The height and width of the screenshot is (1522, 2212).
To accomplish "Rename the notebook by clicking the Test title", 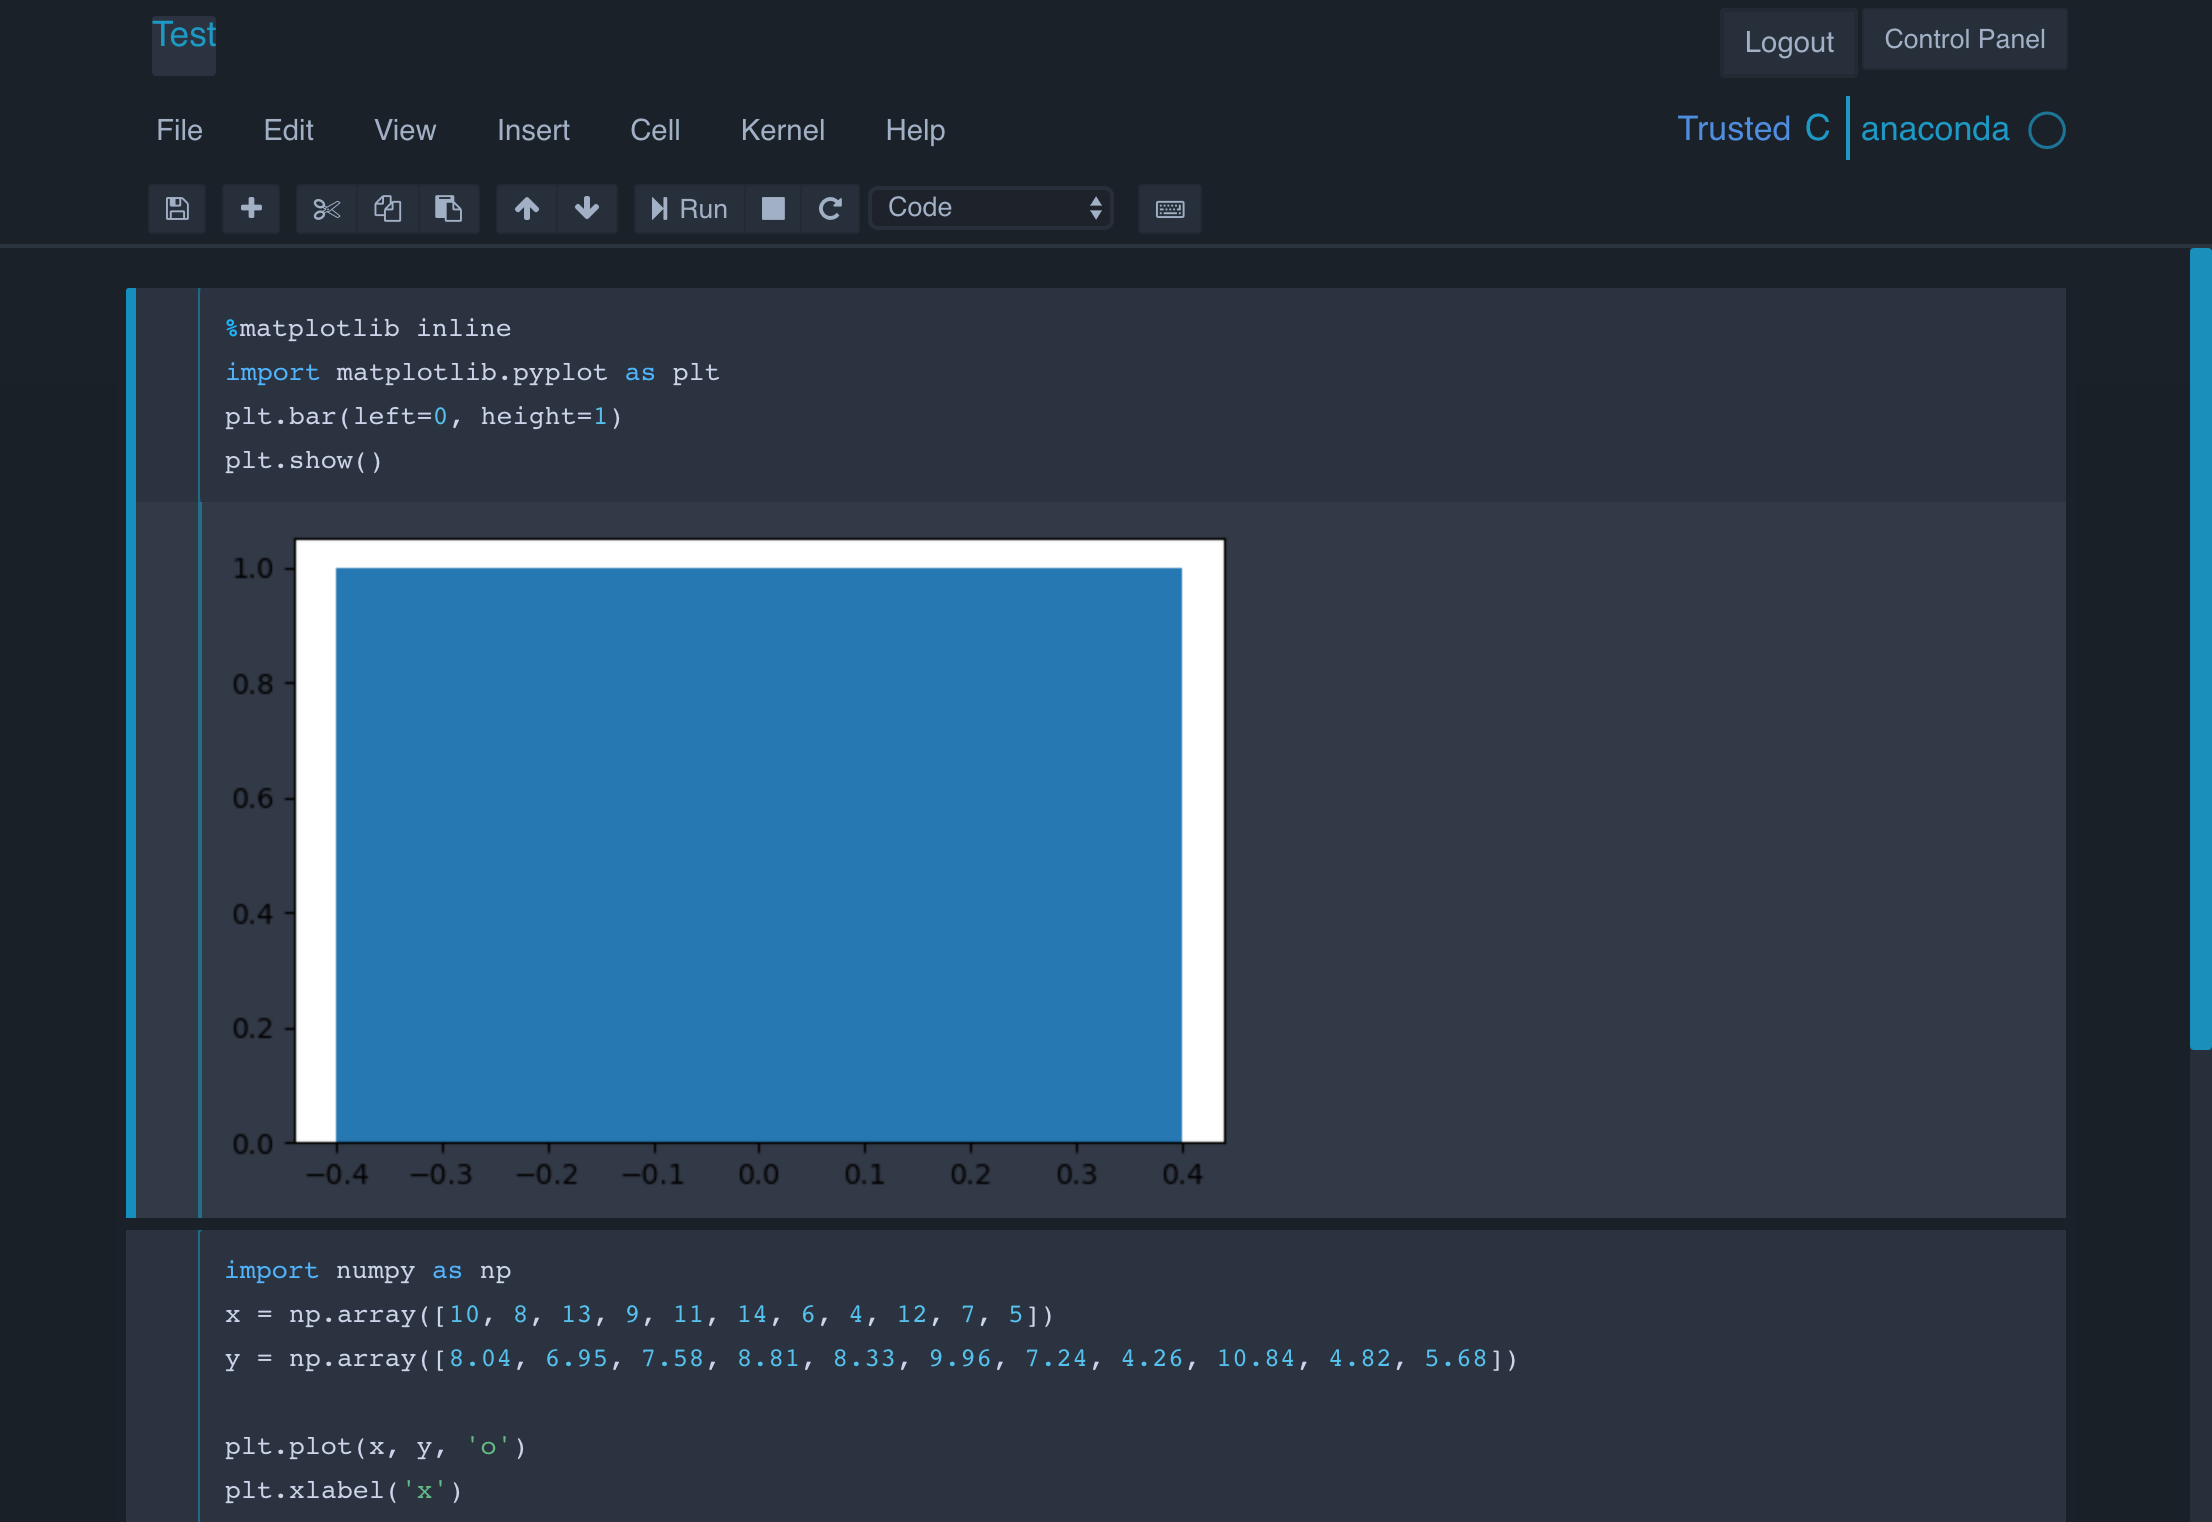I will tap(184, 36).
